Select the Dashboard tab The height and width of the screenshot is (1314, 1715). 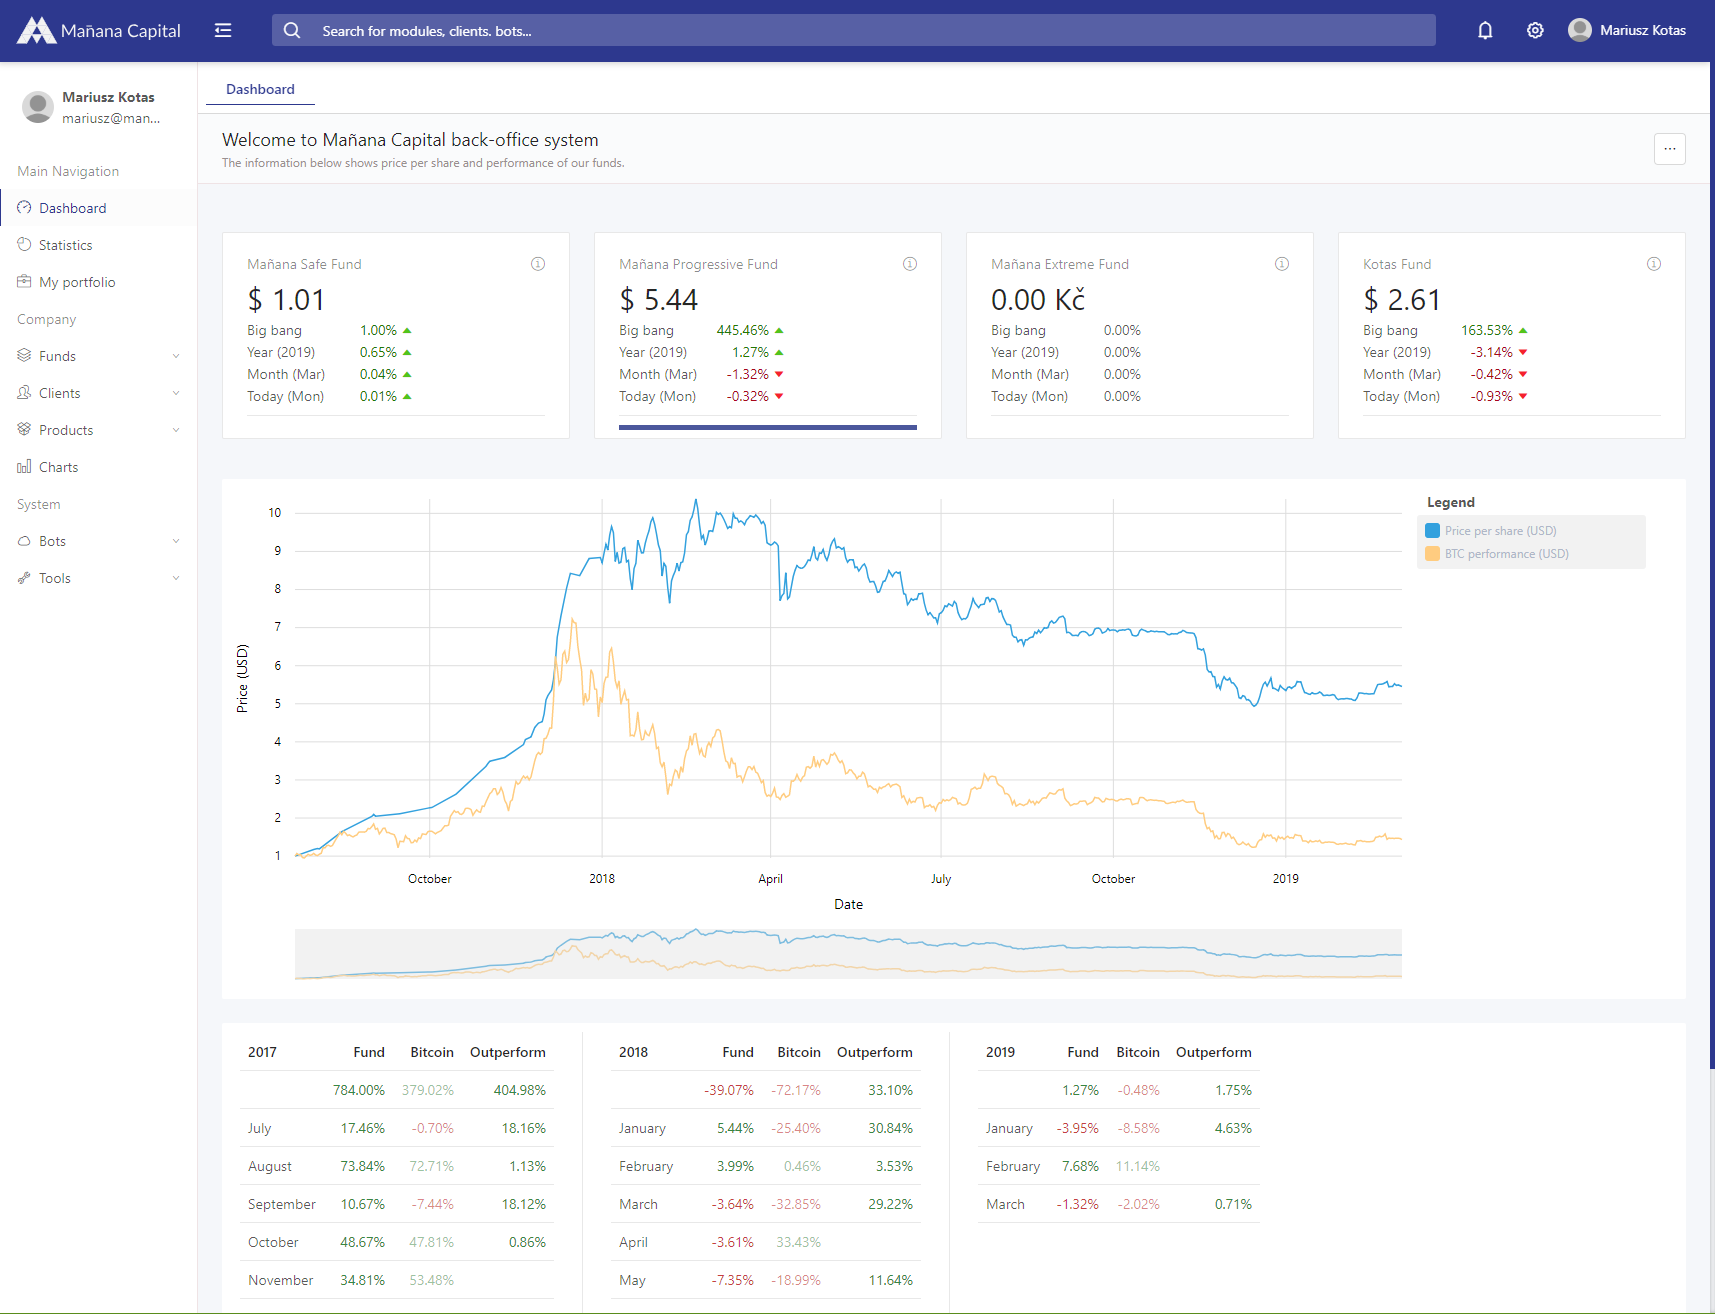(260, 89)
